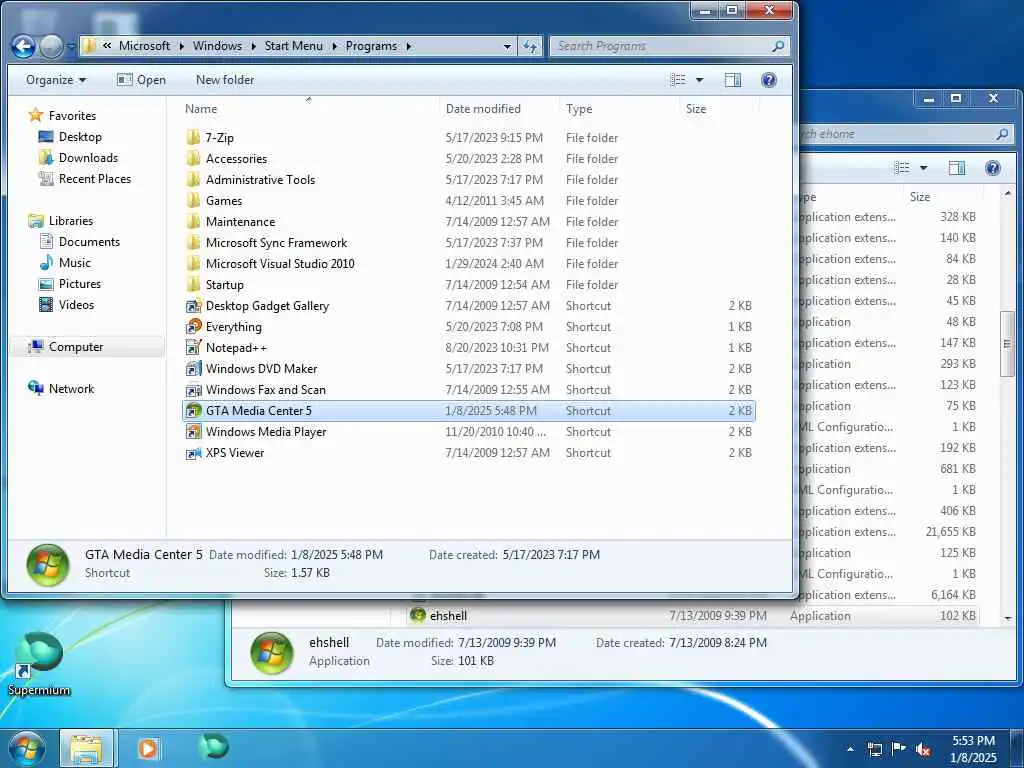Select the Notepad++ shortcut

tap(236, 347)
